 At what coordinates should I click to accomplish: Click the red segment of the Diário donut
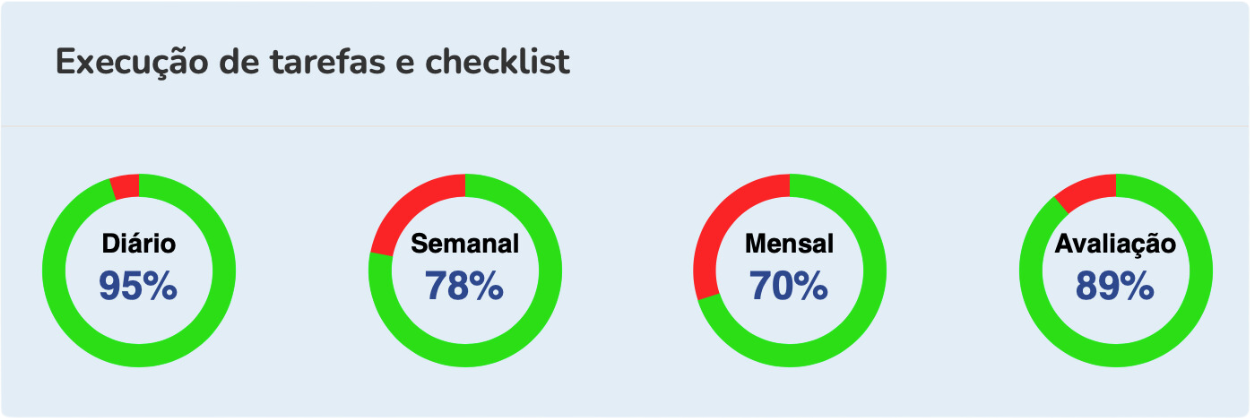pos(125,186)
